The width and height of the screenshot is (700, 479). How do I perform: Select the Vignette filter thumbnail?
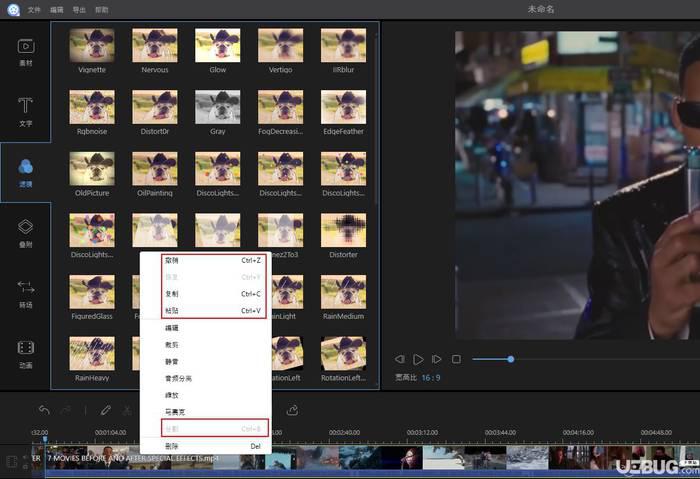click(92, 45)
